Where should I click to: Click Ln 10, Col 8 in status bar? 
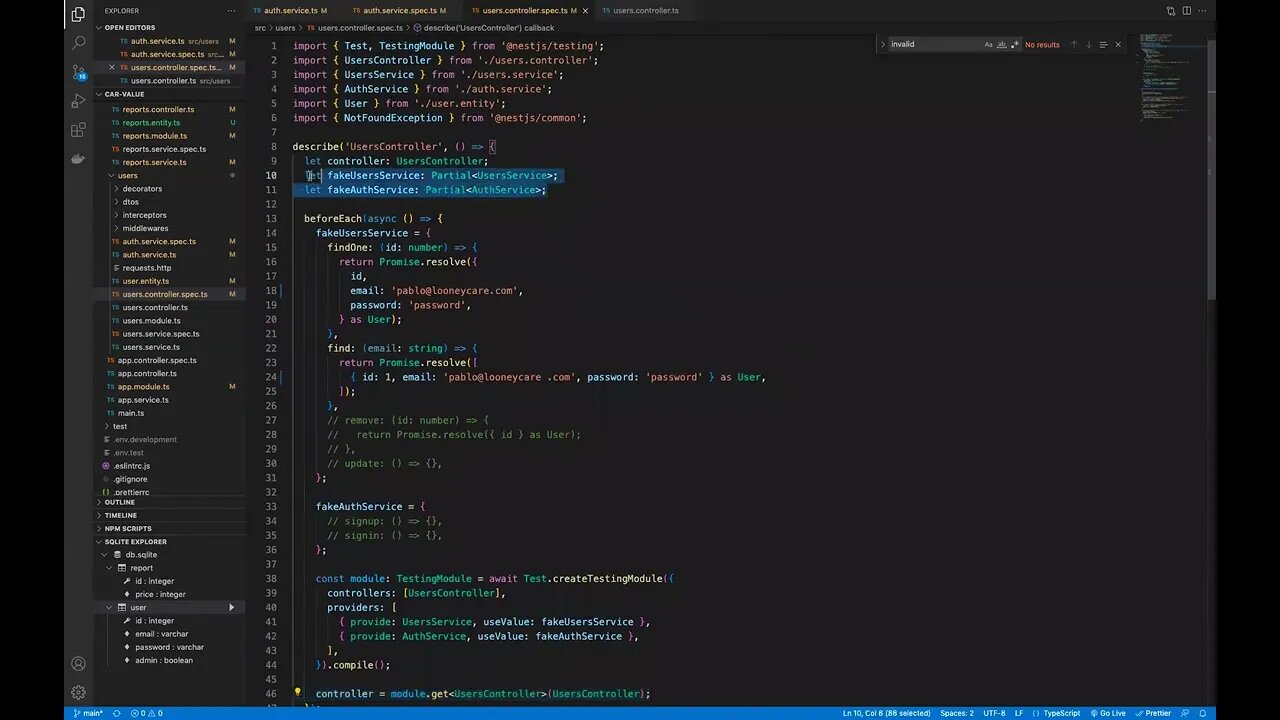886,713
